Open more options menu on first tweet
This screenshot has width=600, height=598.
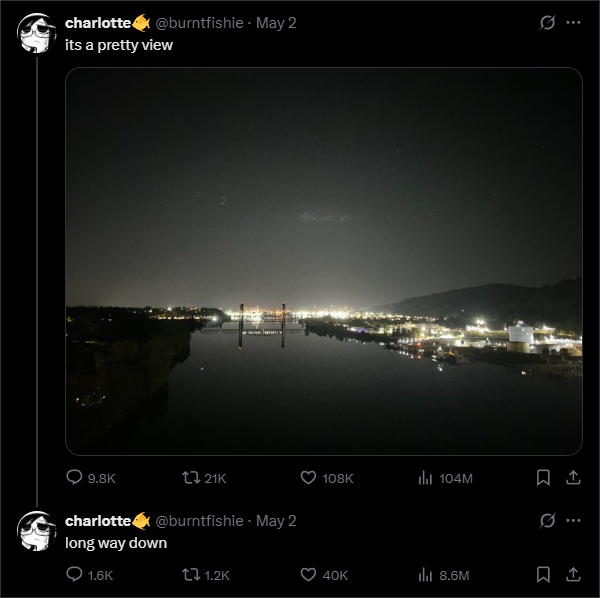pos(573,23)
